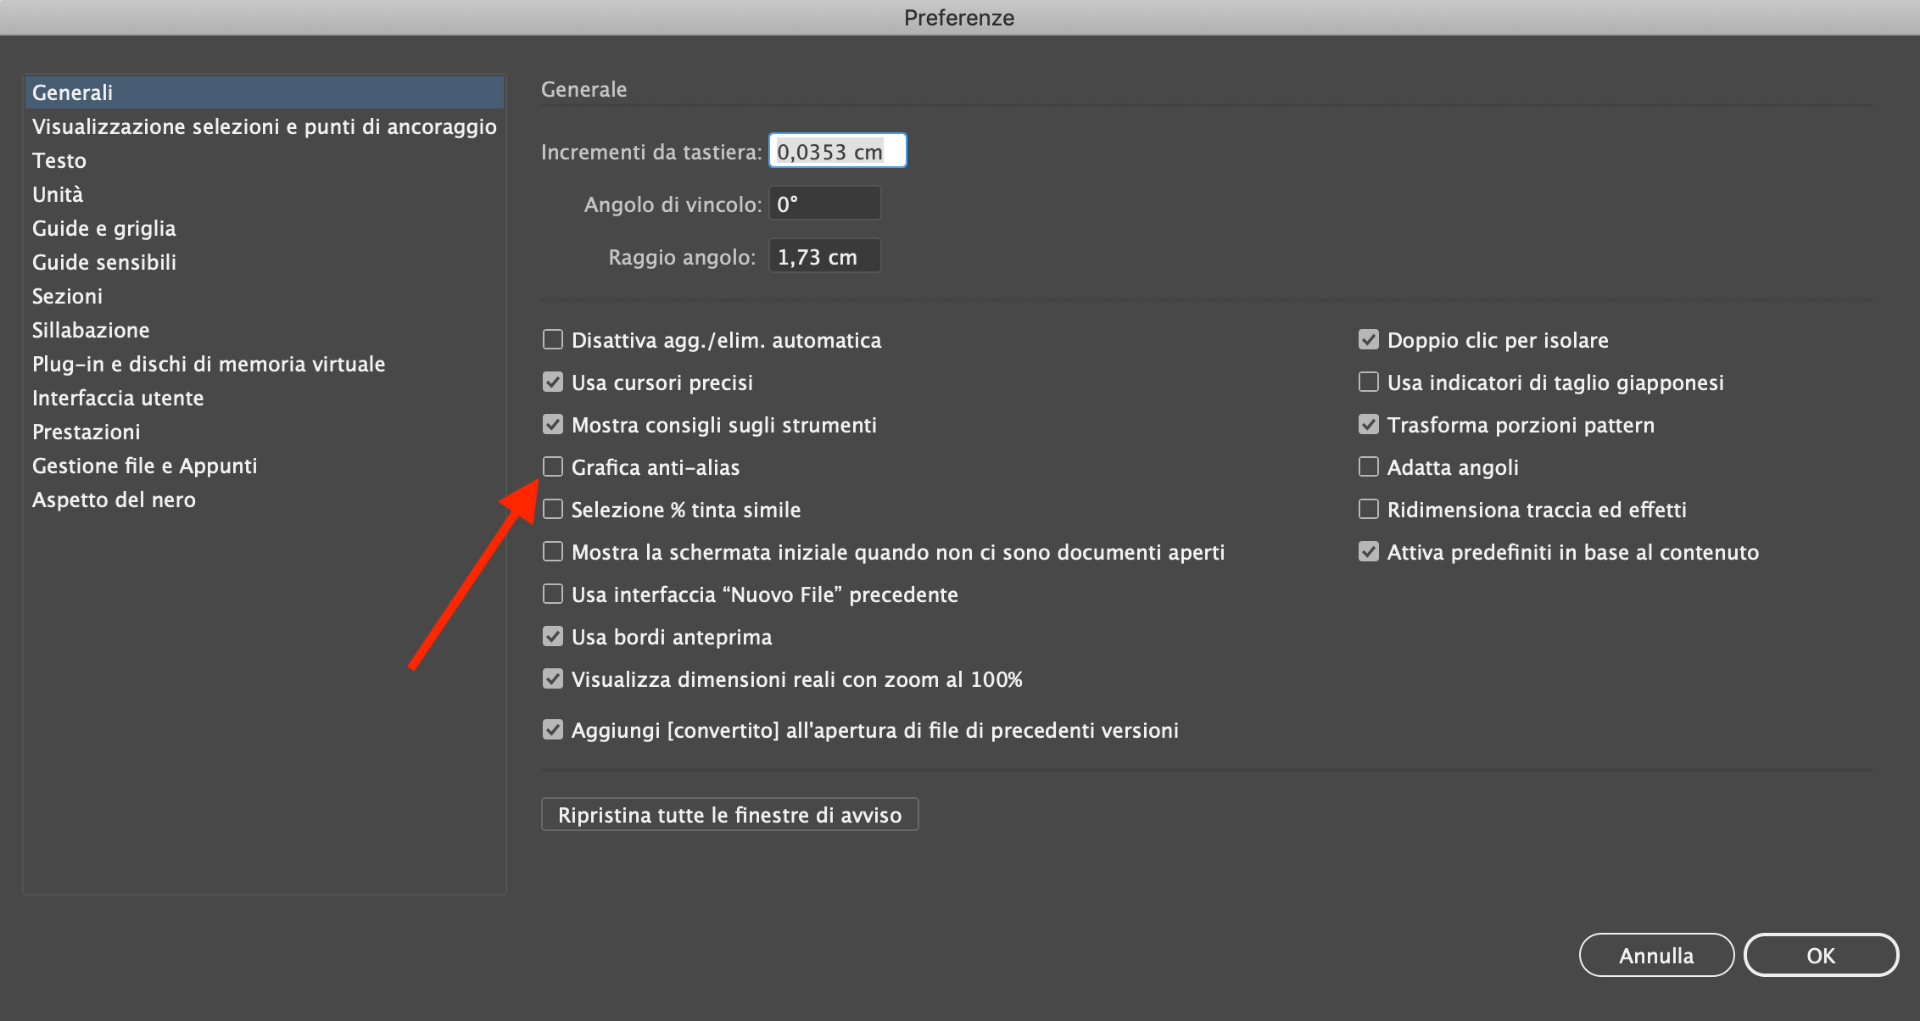Uncheck Attiva predefiniti in base al contenuto
The width and height of the screenshot is (1920, 1021).
click(x=1369, y=552)
